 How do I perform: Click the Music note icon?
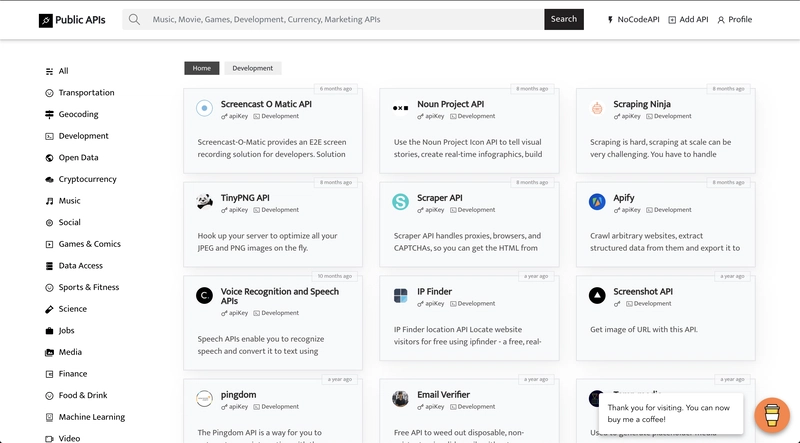(49, 201)
